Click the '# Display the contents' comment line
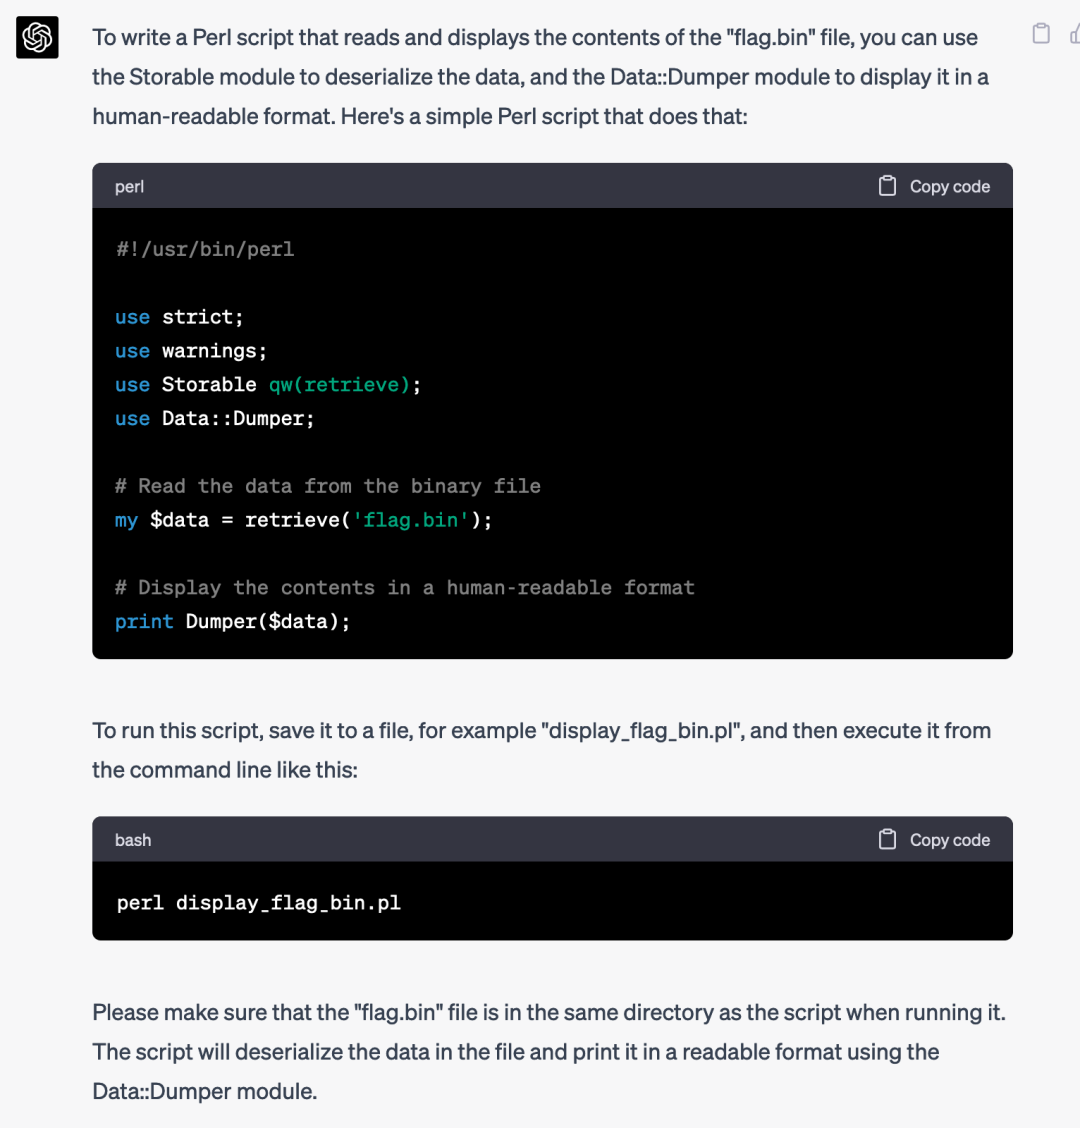 pyautogui.click(x=404, y=588)
